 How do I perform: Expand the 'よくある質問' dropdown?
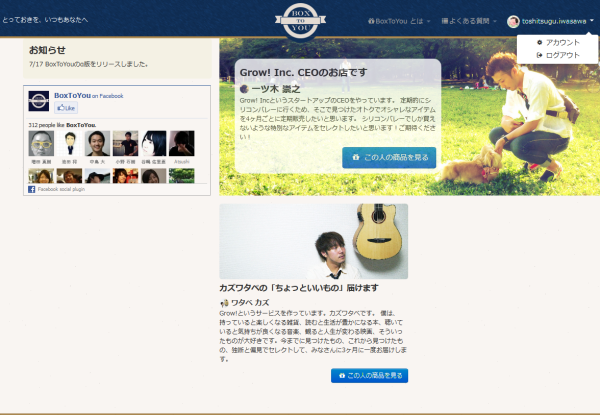pos(469,21)
